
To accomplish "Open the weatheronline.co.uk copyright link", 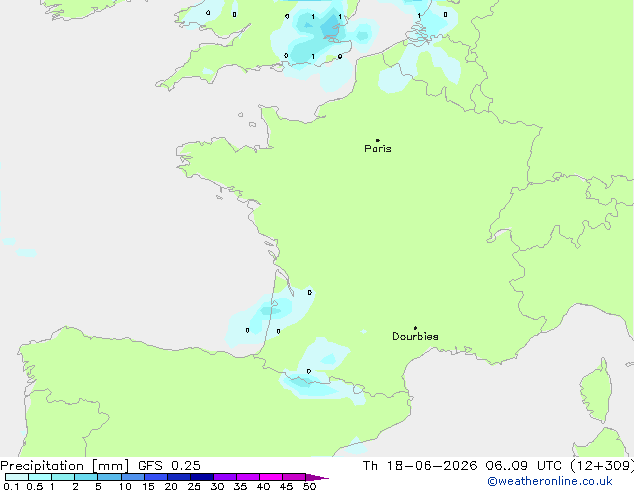I will [x=550, y=481].
